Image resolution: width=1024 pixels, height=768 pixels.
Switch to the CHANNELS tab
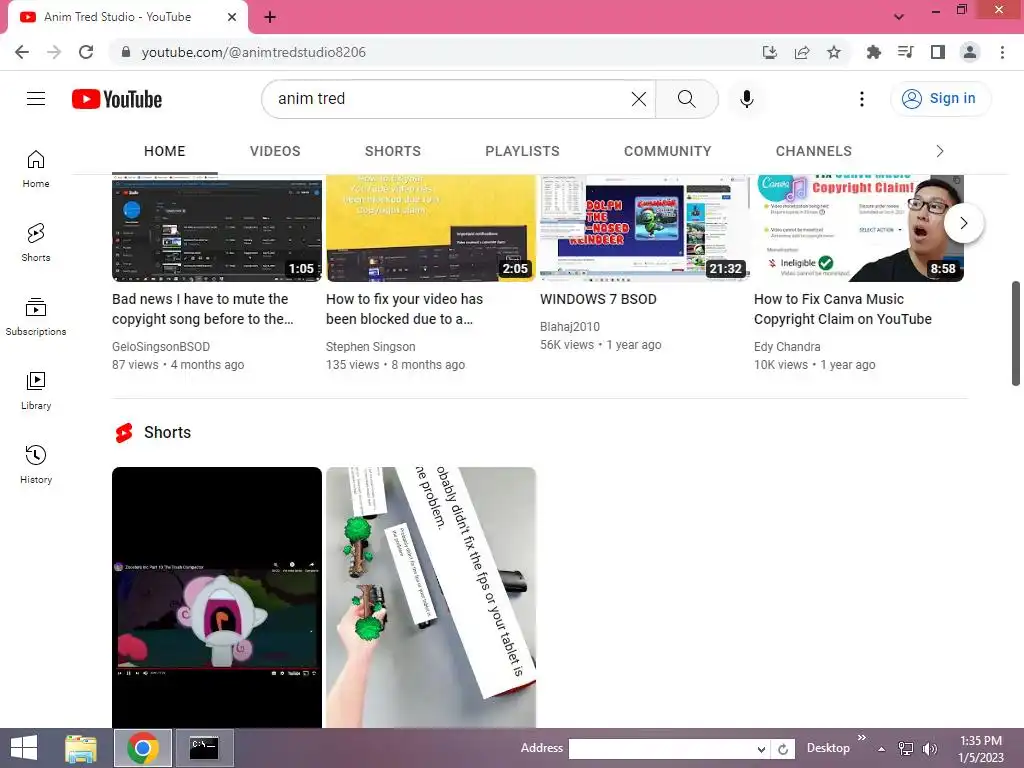coord(814,152)
